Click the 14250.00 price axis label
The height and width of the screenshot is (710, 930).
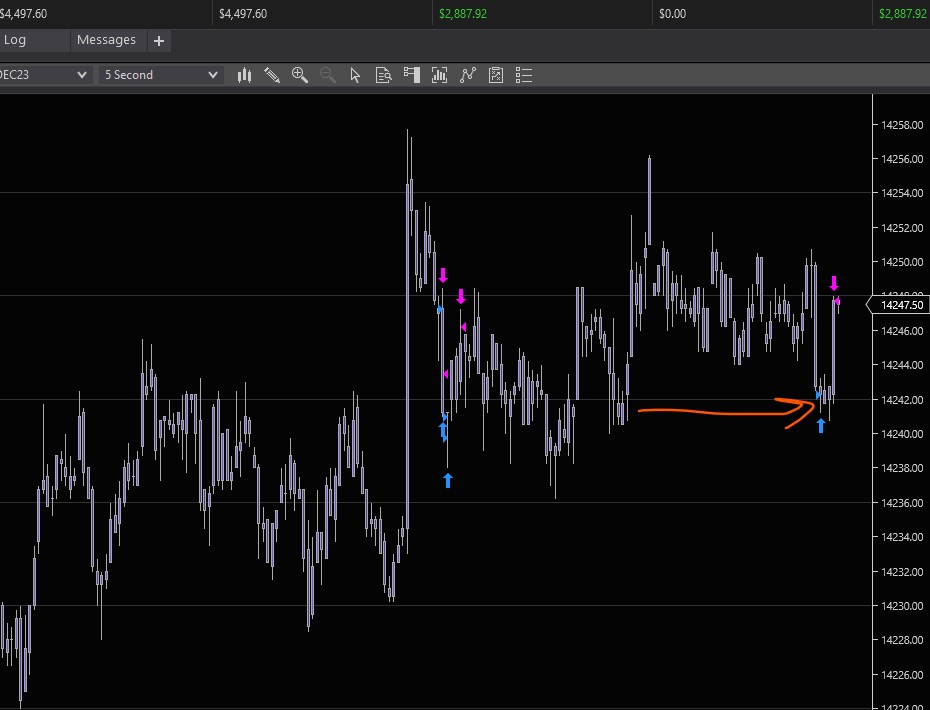click(902, 262)
